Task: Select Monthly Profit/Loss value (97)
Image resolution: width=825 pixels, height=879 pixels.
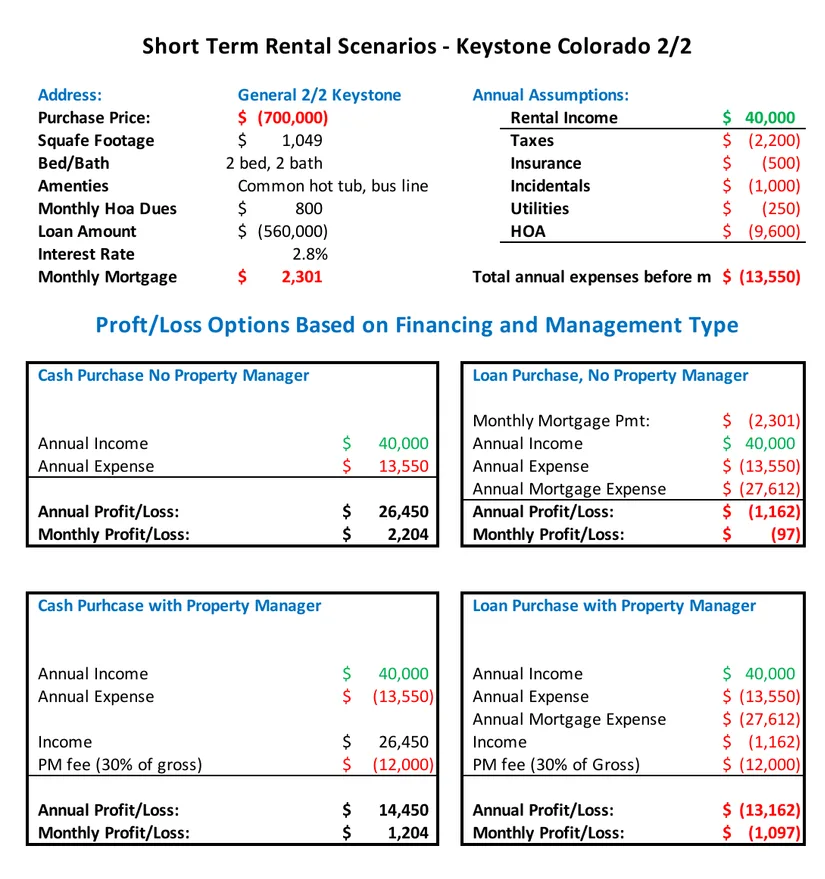Action: click(786, 534)
